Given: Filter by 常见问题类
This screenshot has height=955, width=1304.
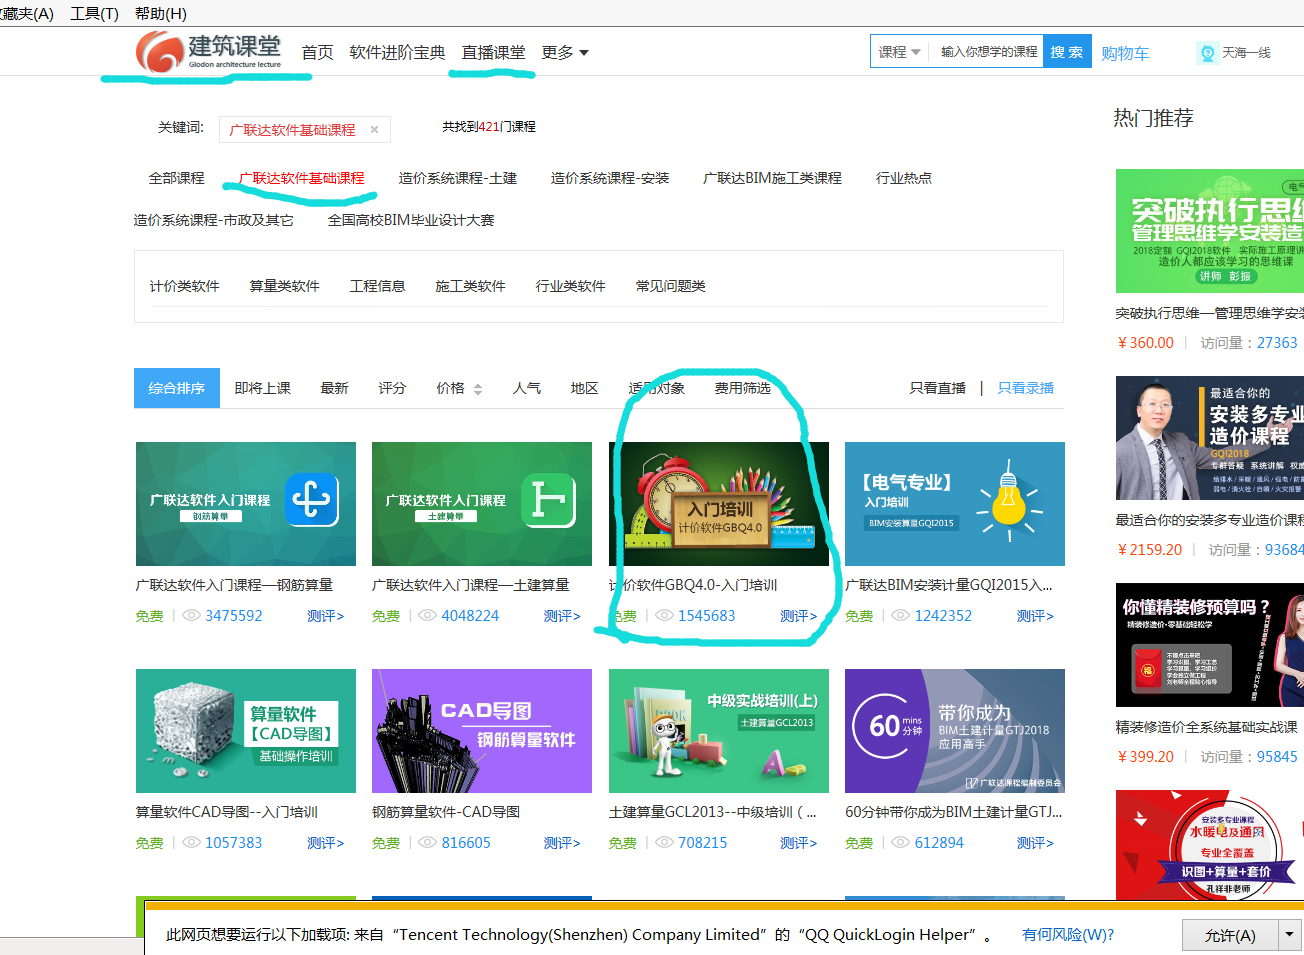Looking at the screenshot, I should click(670, 286).
